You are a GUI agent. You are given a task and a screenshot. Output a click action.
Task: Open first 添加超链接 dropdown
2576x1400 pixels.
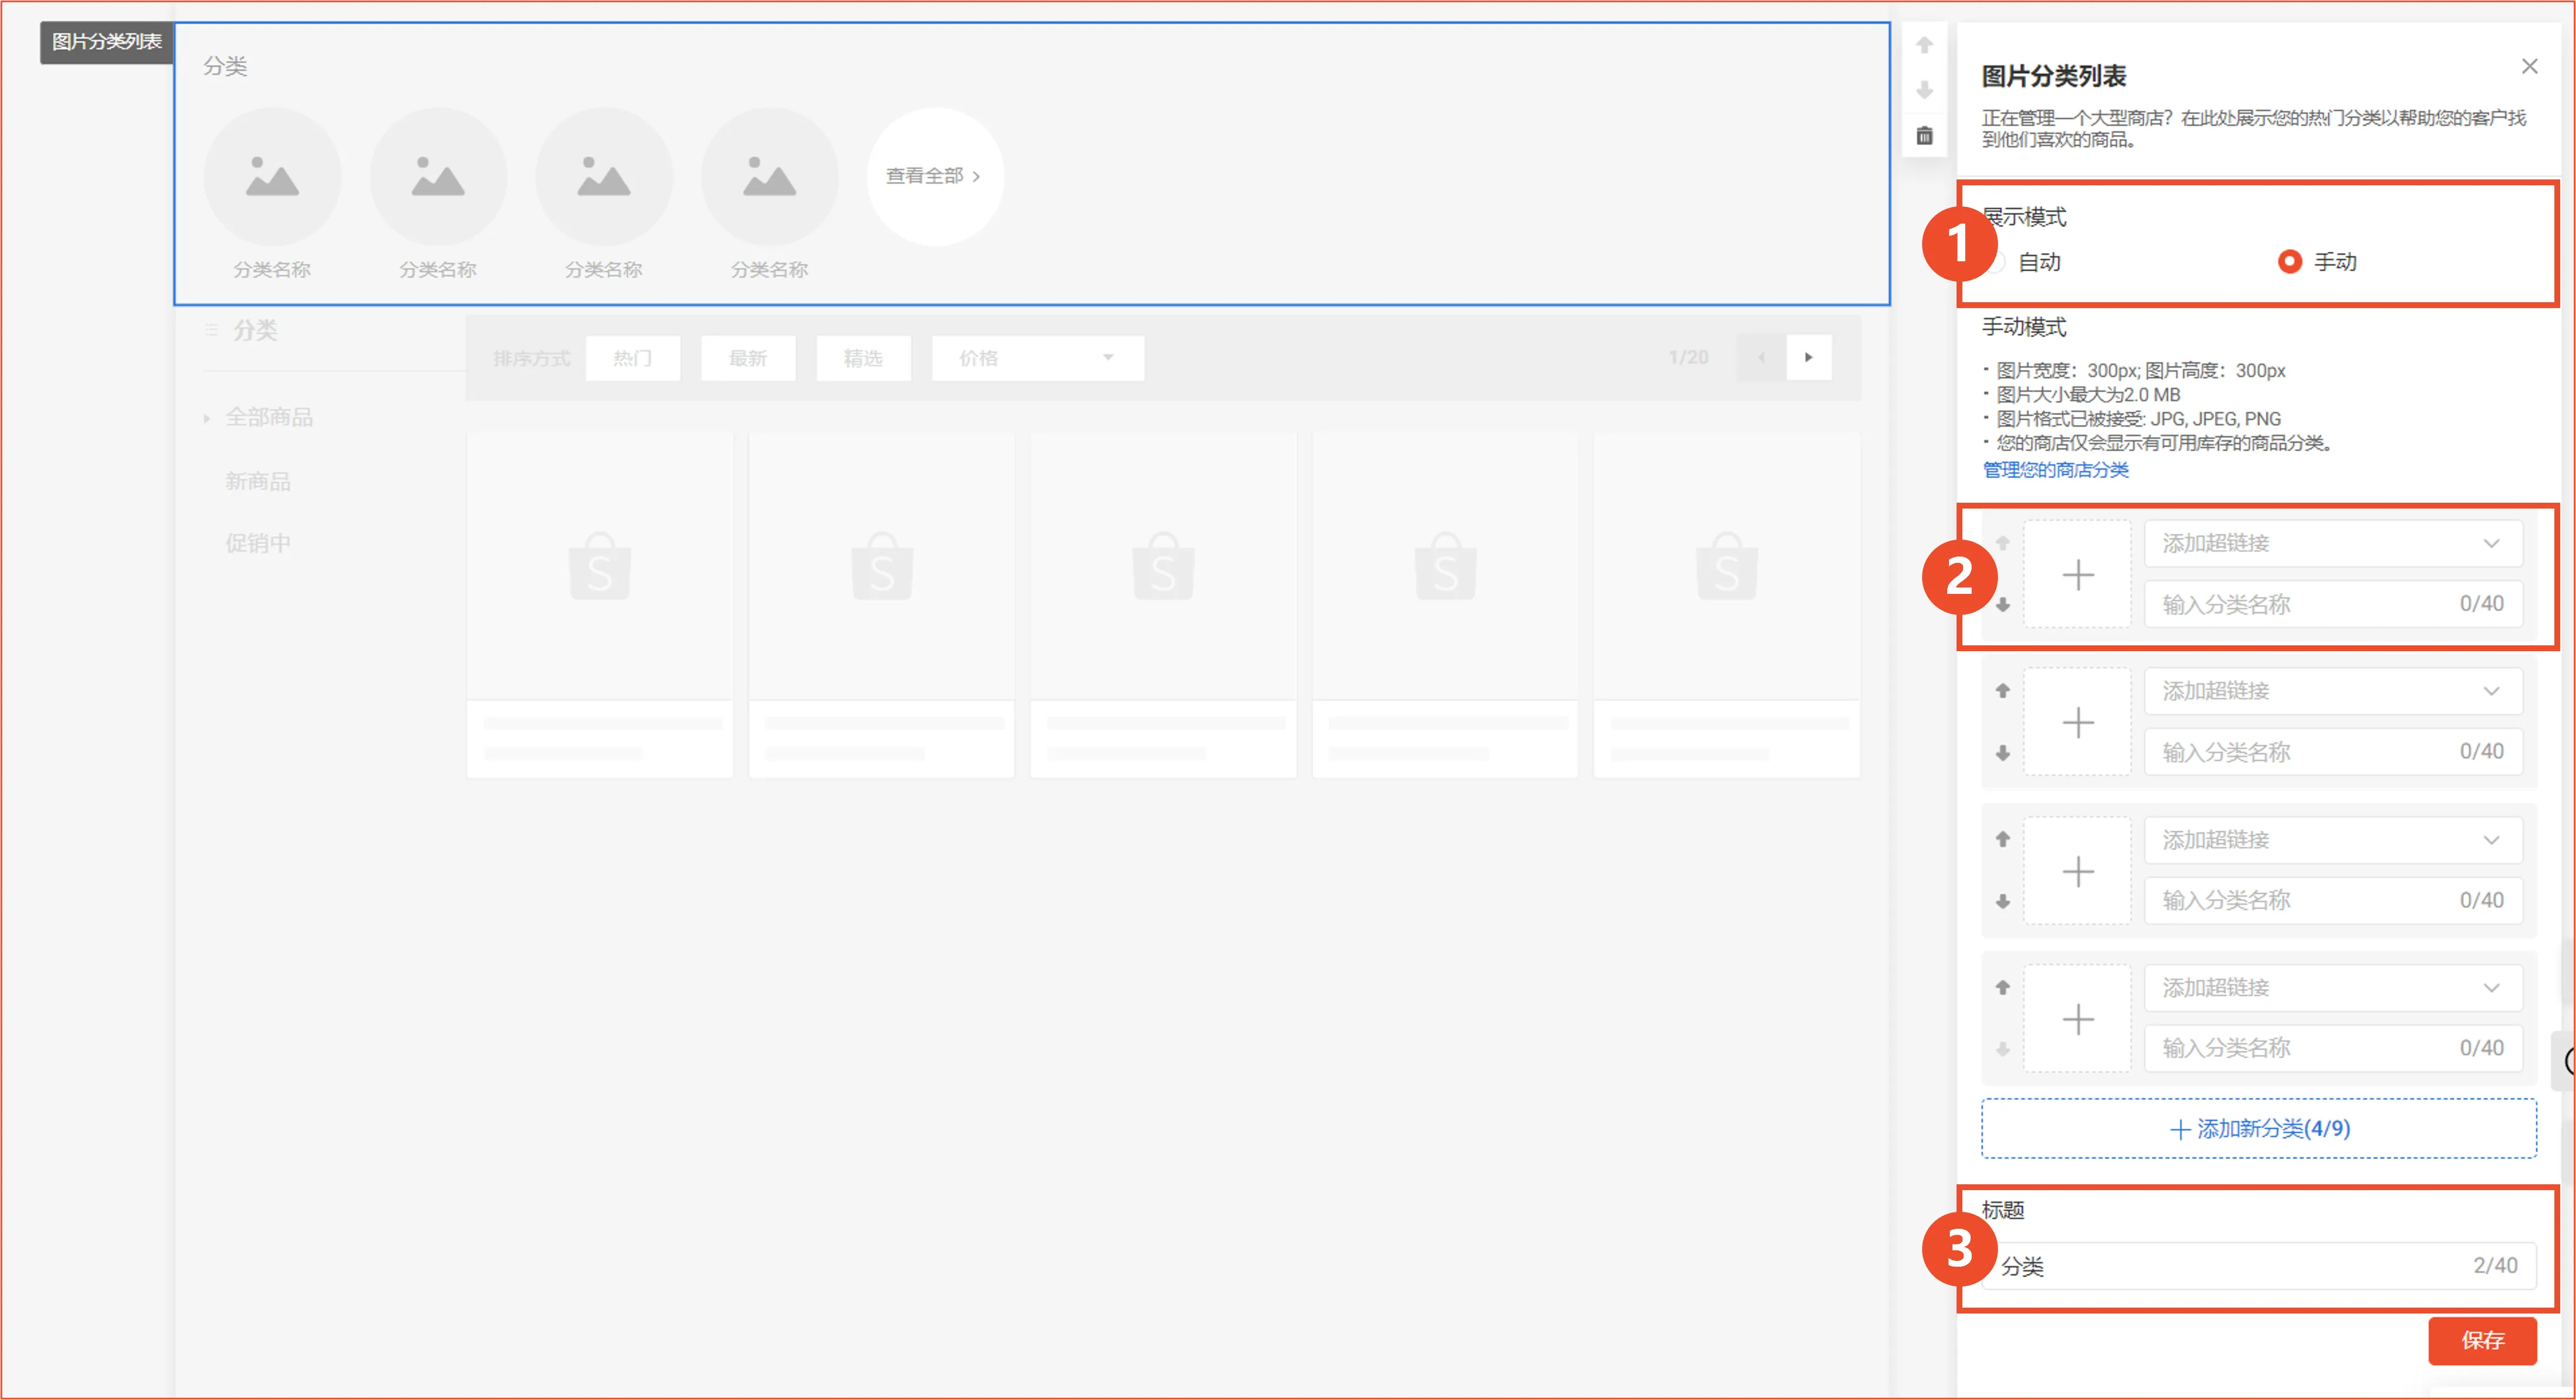pos(2332,543)
